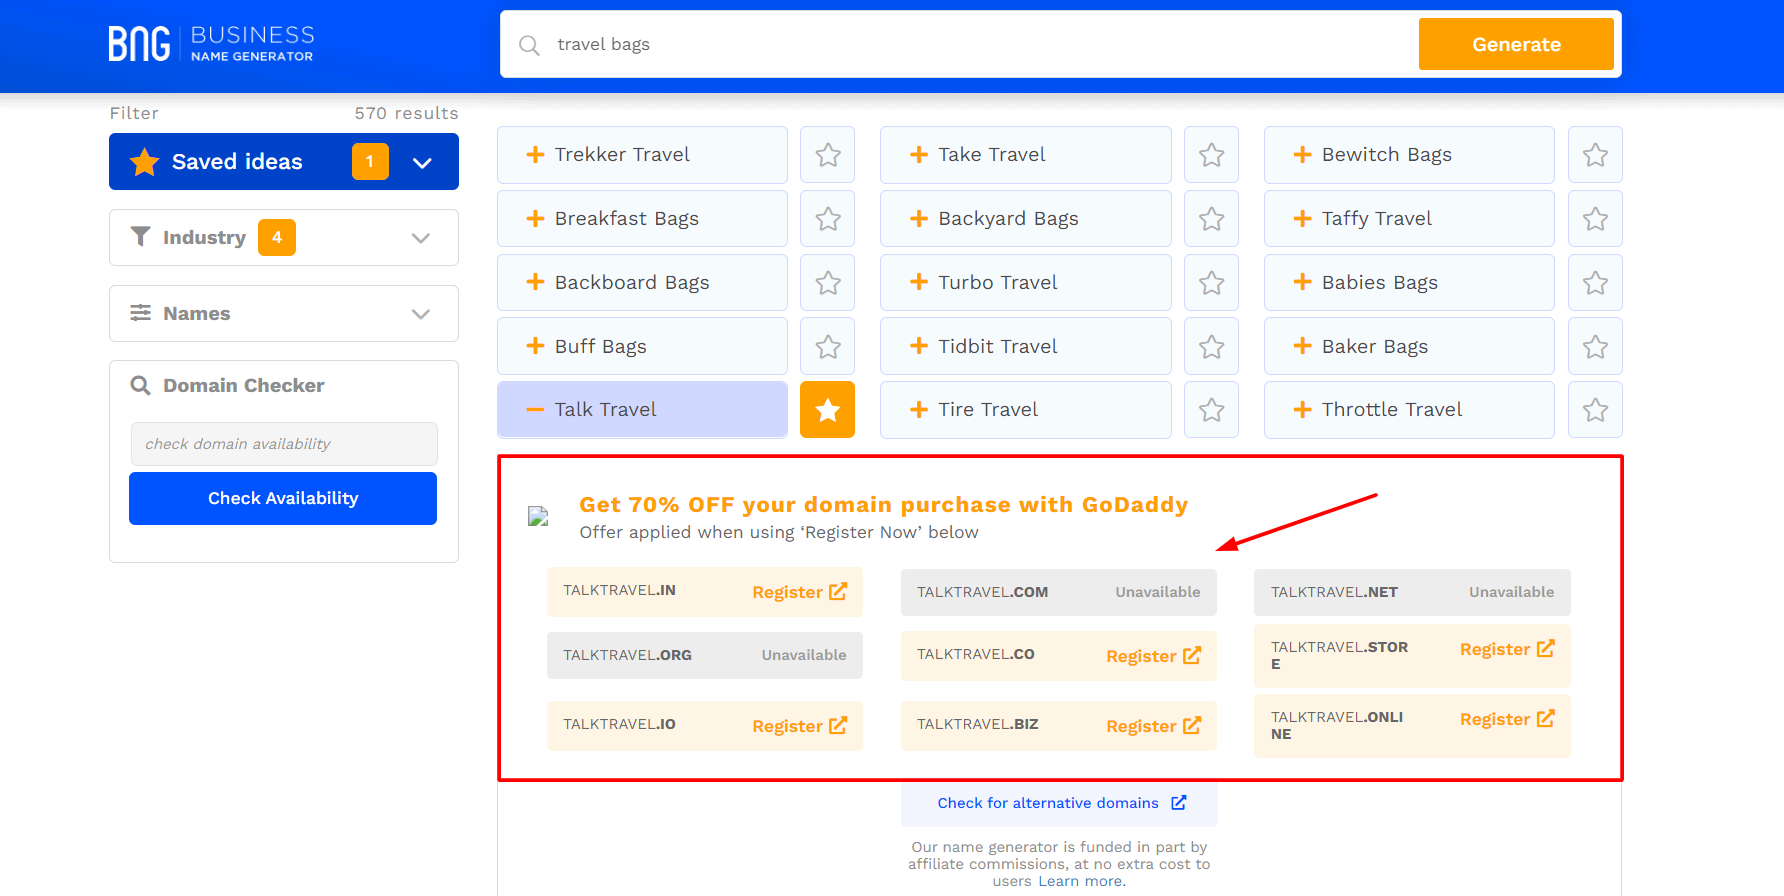Star the Take Travel name idea
Screen dimensions: 1784x896
click(x=1211, y=155)
